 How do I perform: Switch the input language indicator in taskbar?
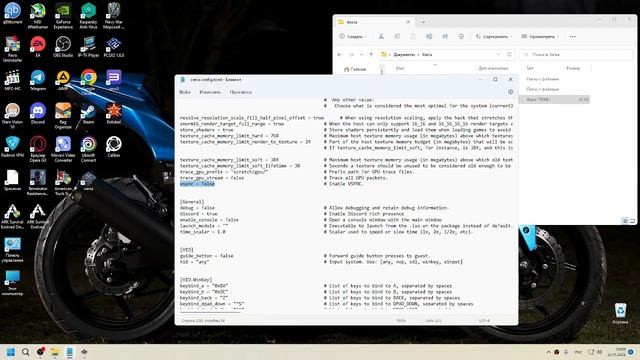click(x=578, y=352)
